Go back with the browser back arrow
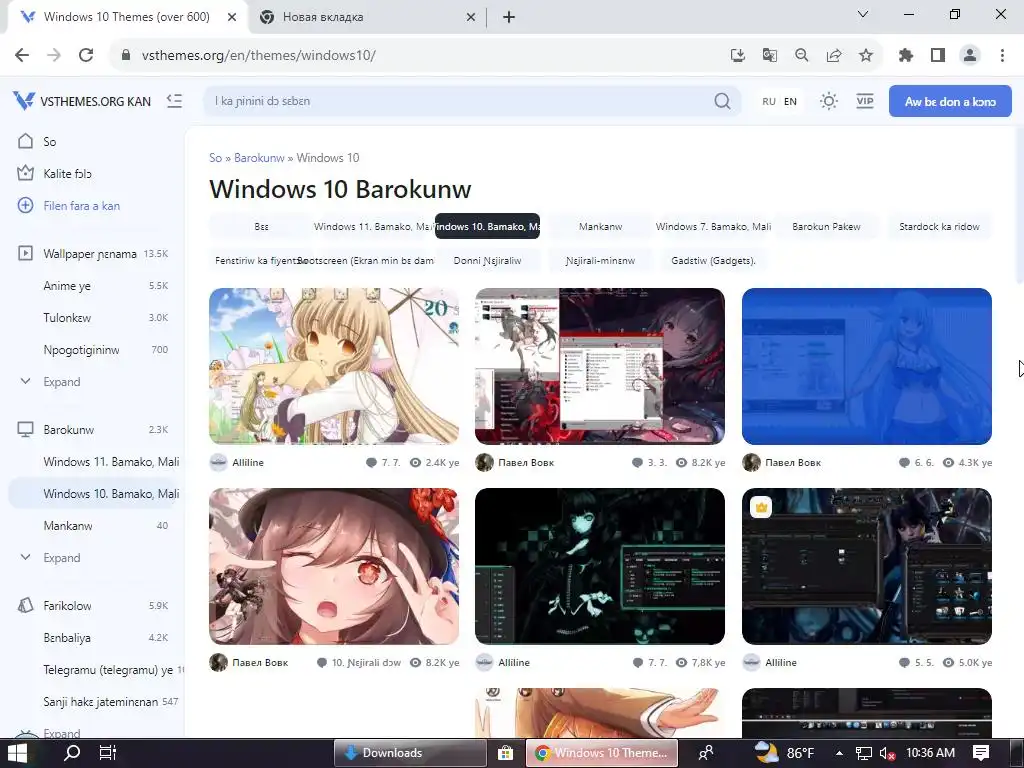1024x768 pixels. point(22,55)
